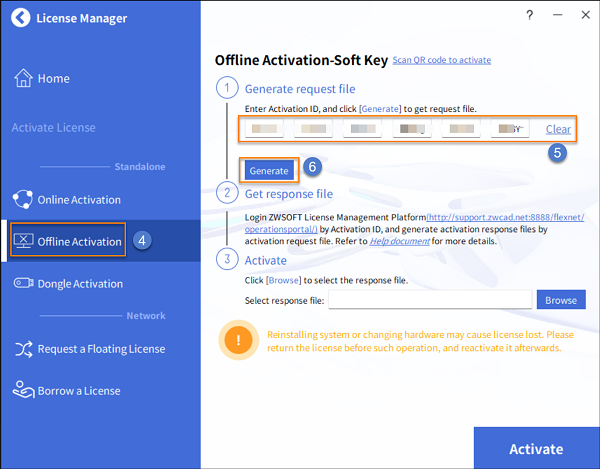Click the sixth Activation ID field
Viewport: 600px width, 469px height.
click(x=510, y=129)
